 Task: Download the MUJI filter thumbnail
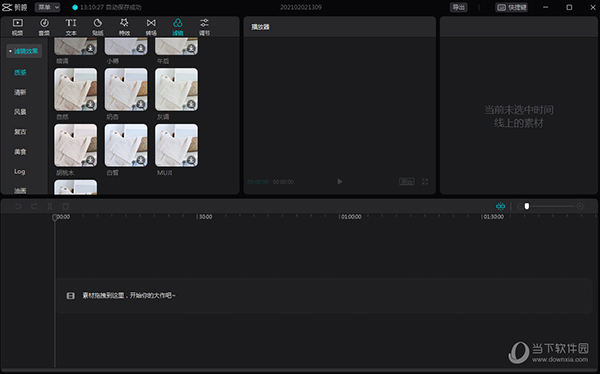click(191, 160)
